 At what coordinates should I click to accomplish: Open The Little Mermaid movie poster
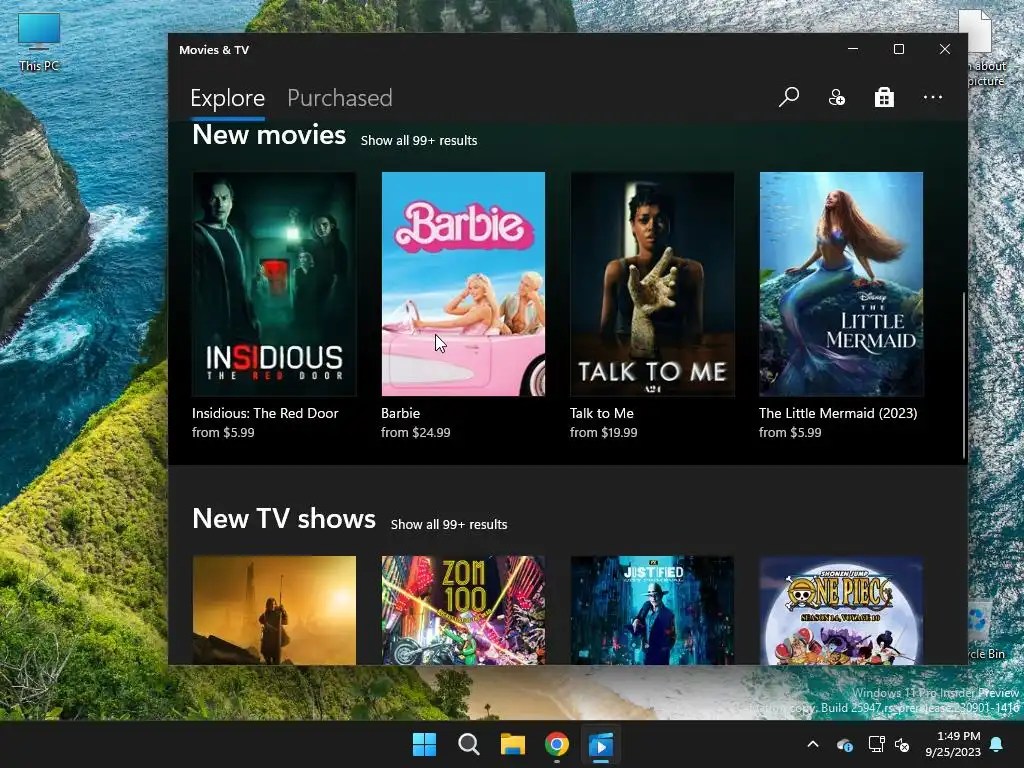point(841,284)
